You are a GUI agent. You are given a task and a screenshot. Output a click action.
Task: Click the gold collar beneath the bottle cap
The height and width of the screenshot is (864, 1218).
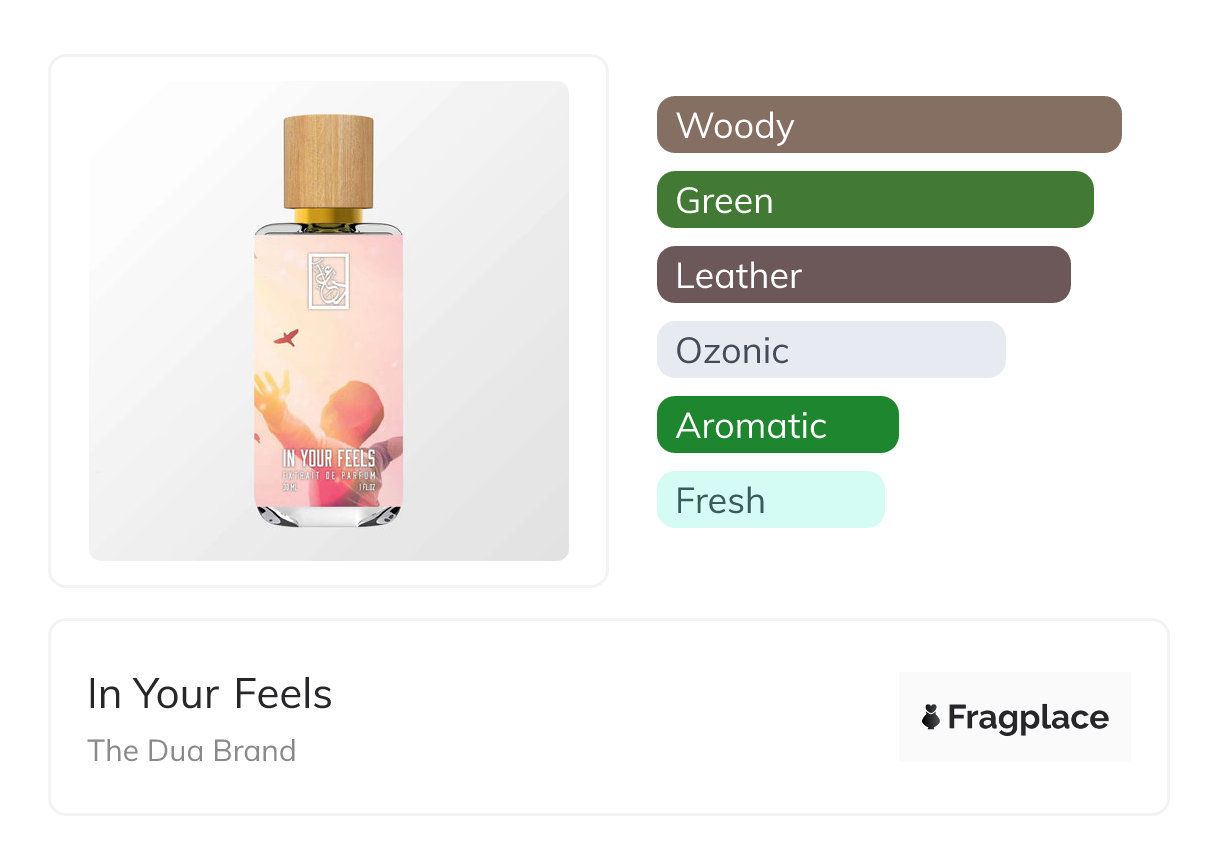coord(328,214)
